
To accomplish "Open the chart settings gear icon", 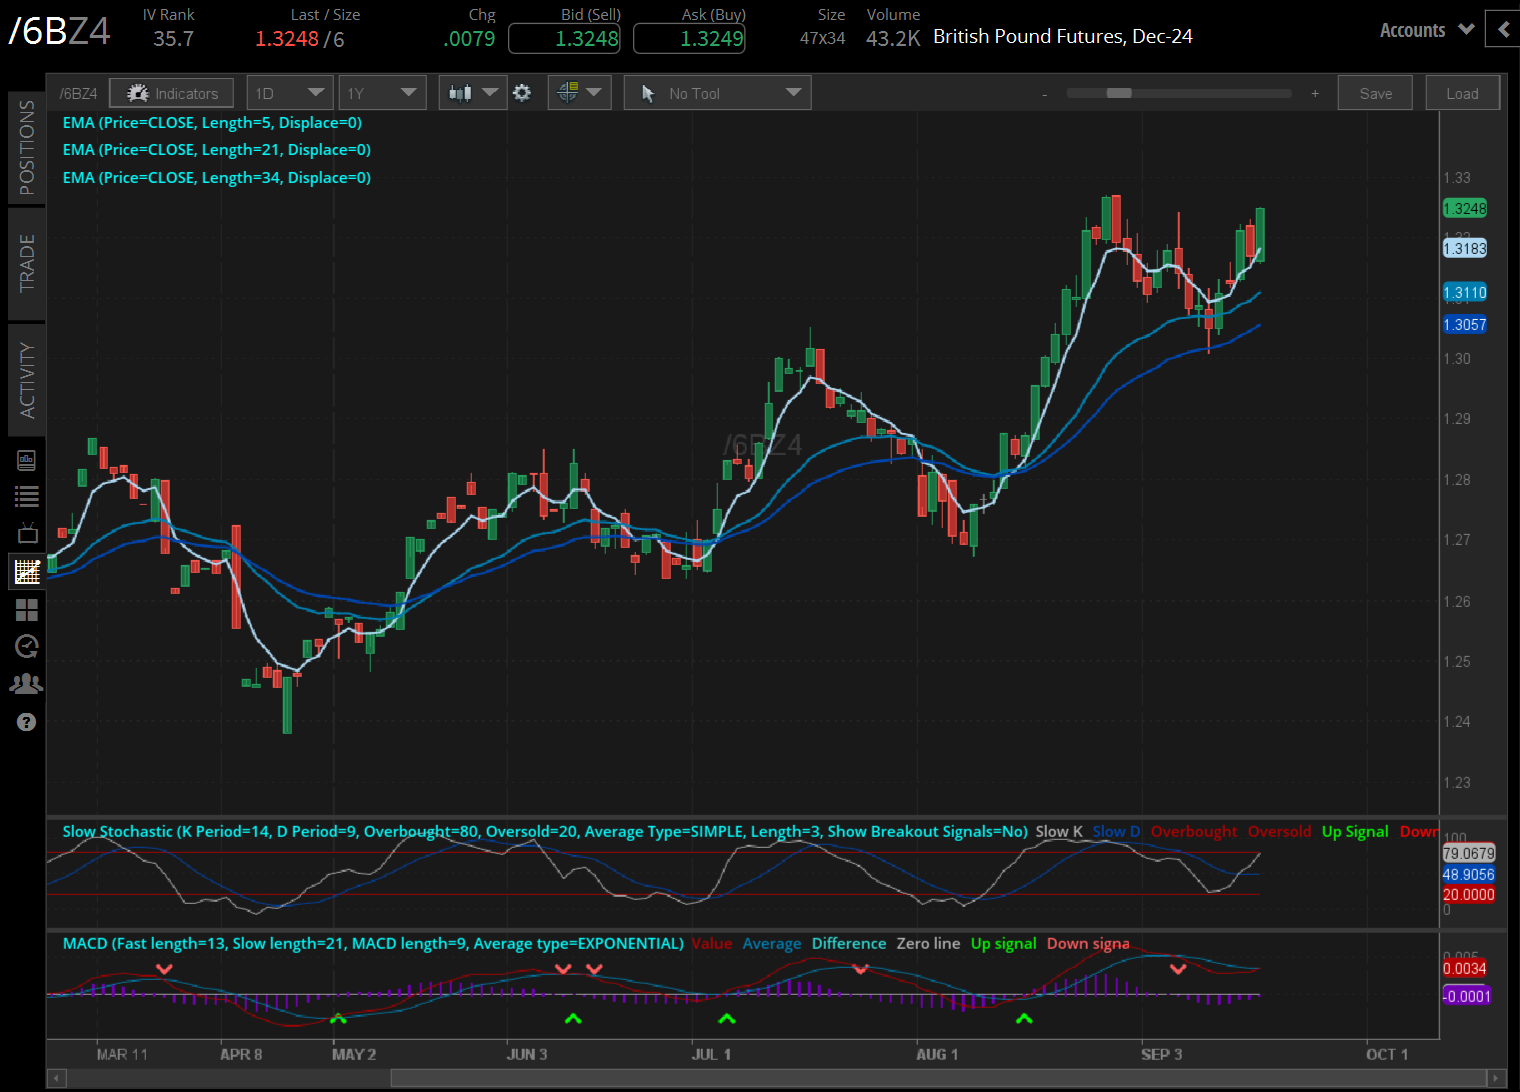I will coord(522,93).
